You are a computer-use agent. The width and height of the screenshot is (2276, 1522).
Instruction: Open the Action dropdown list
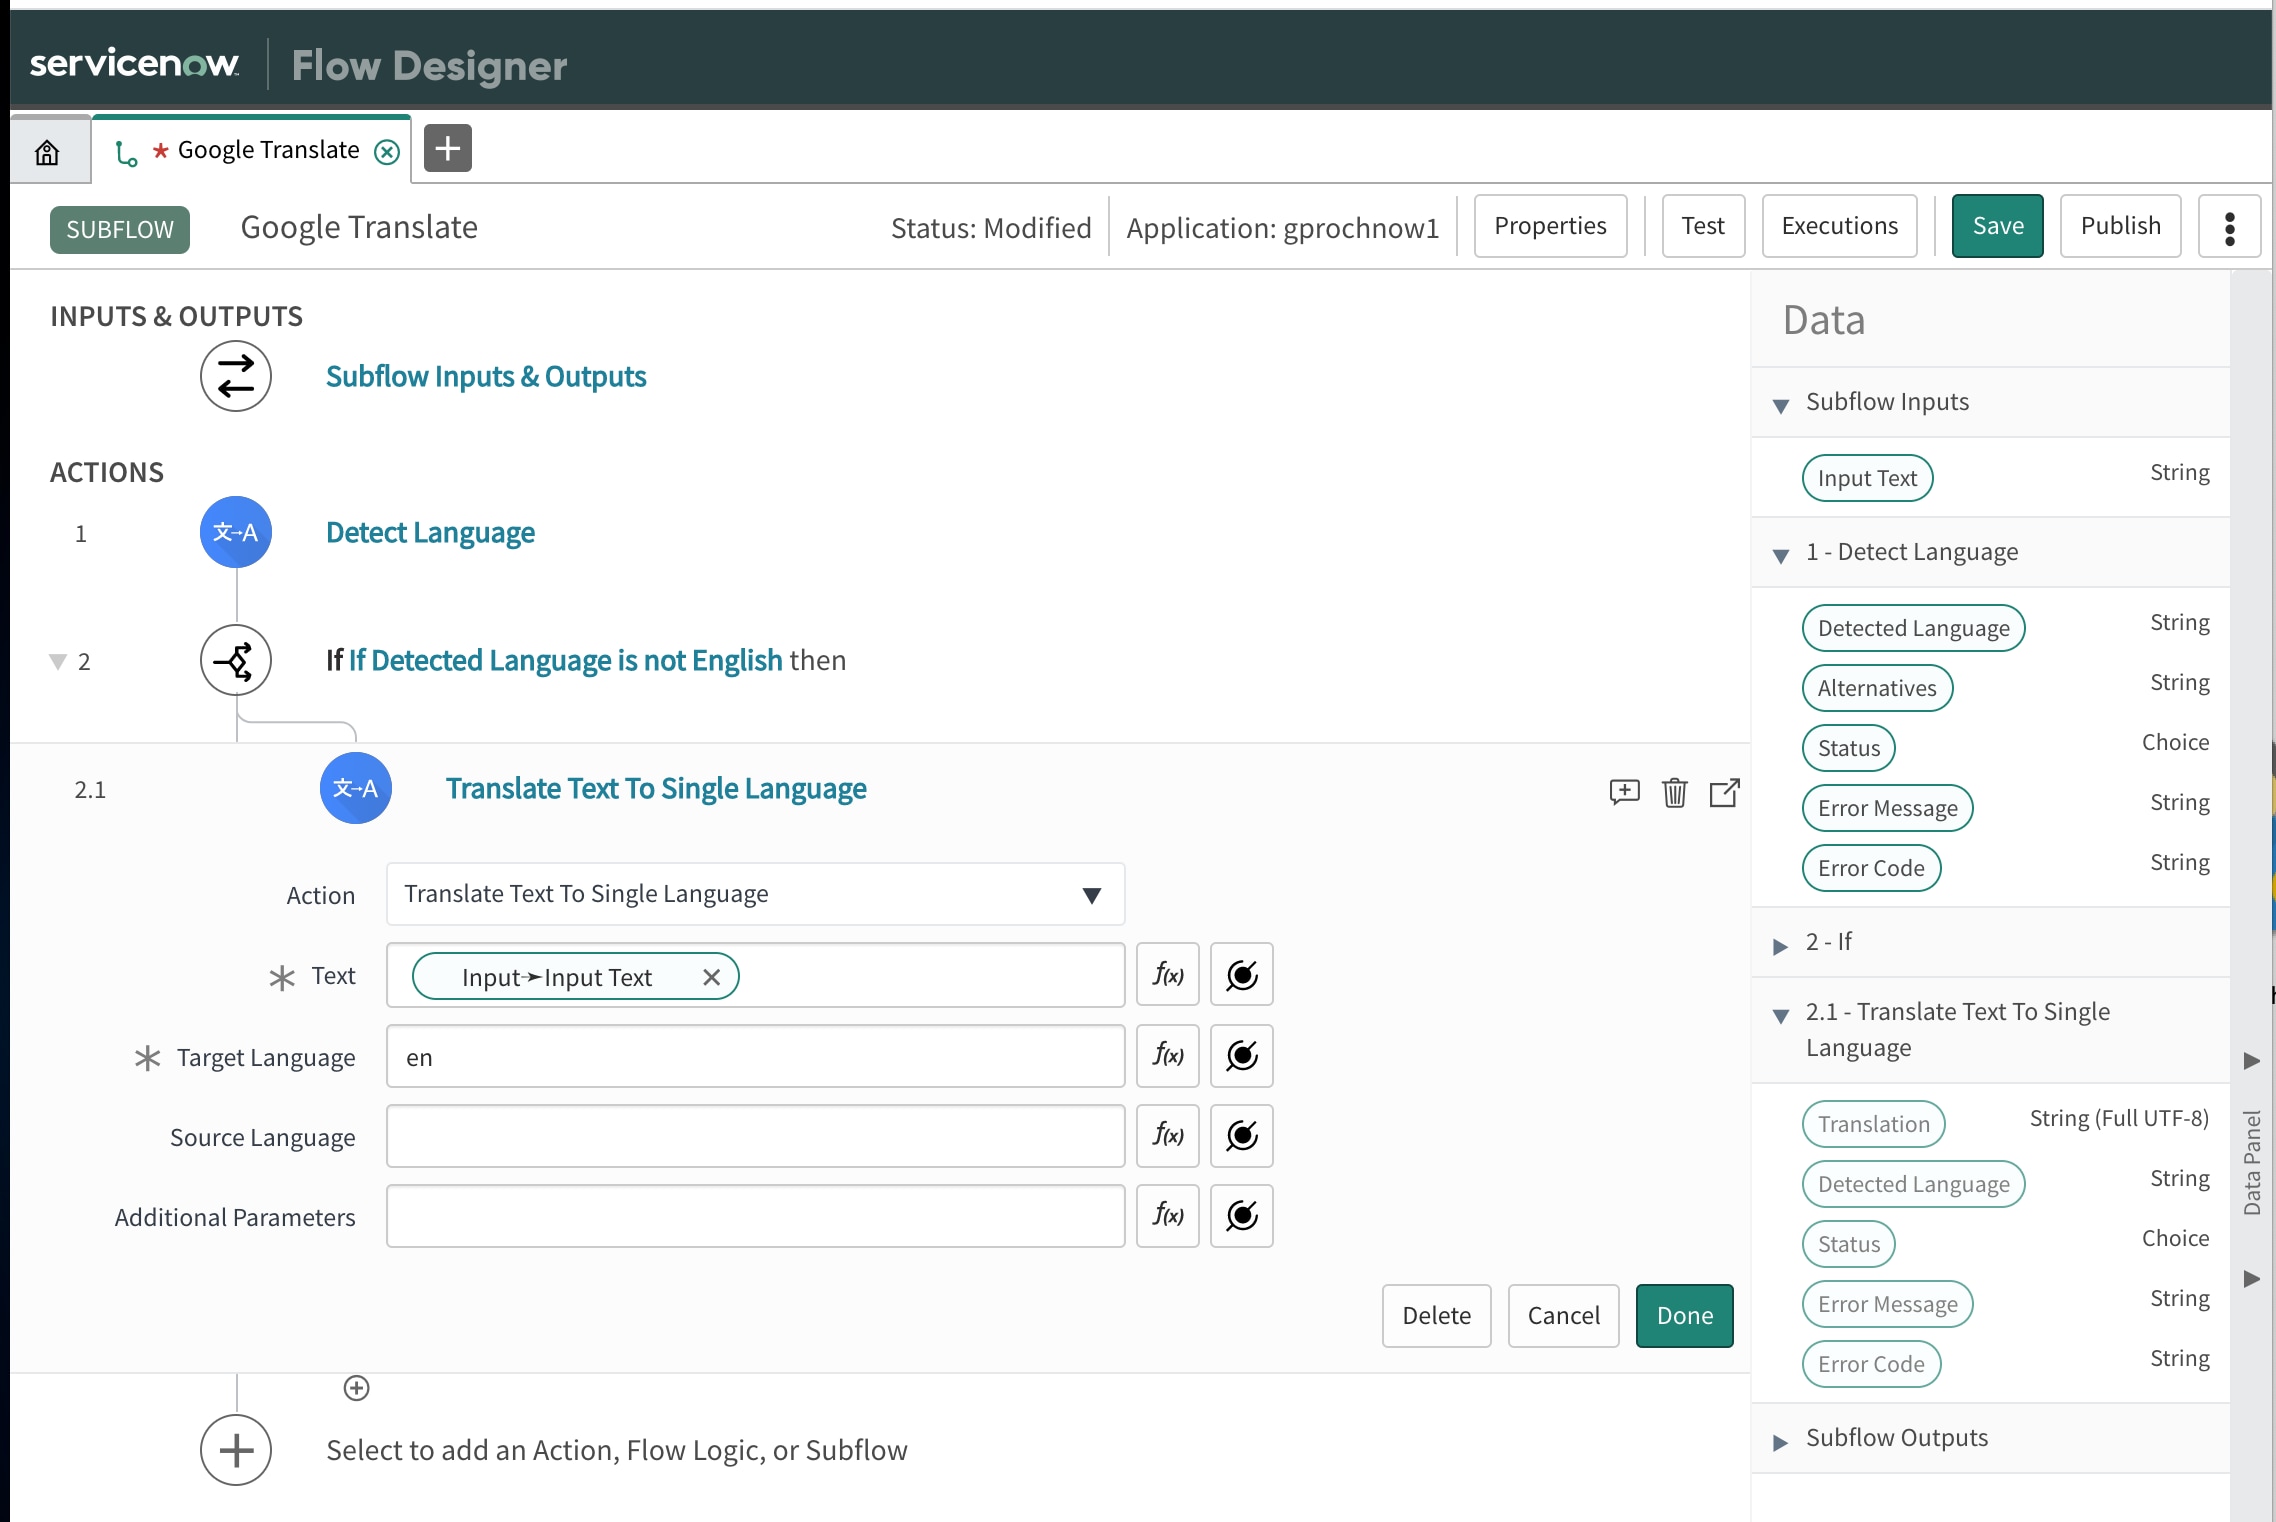[x=755, y=894]
